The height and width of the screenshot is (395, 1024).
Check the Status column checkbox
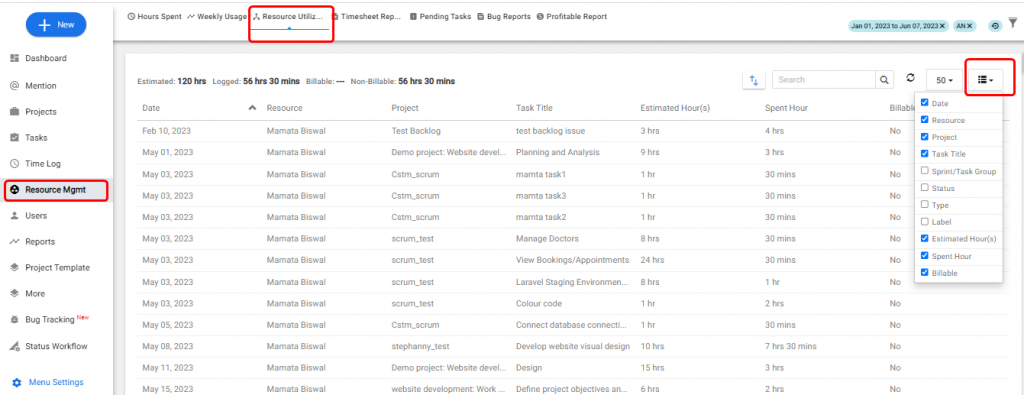[925, 187]
